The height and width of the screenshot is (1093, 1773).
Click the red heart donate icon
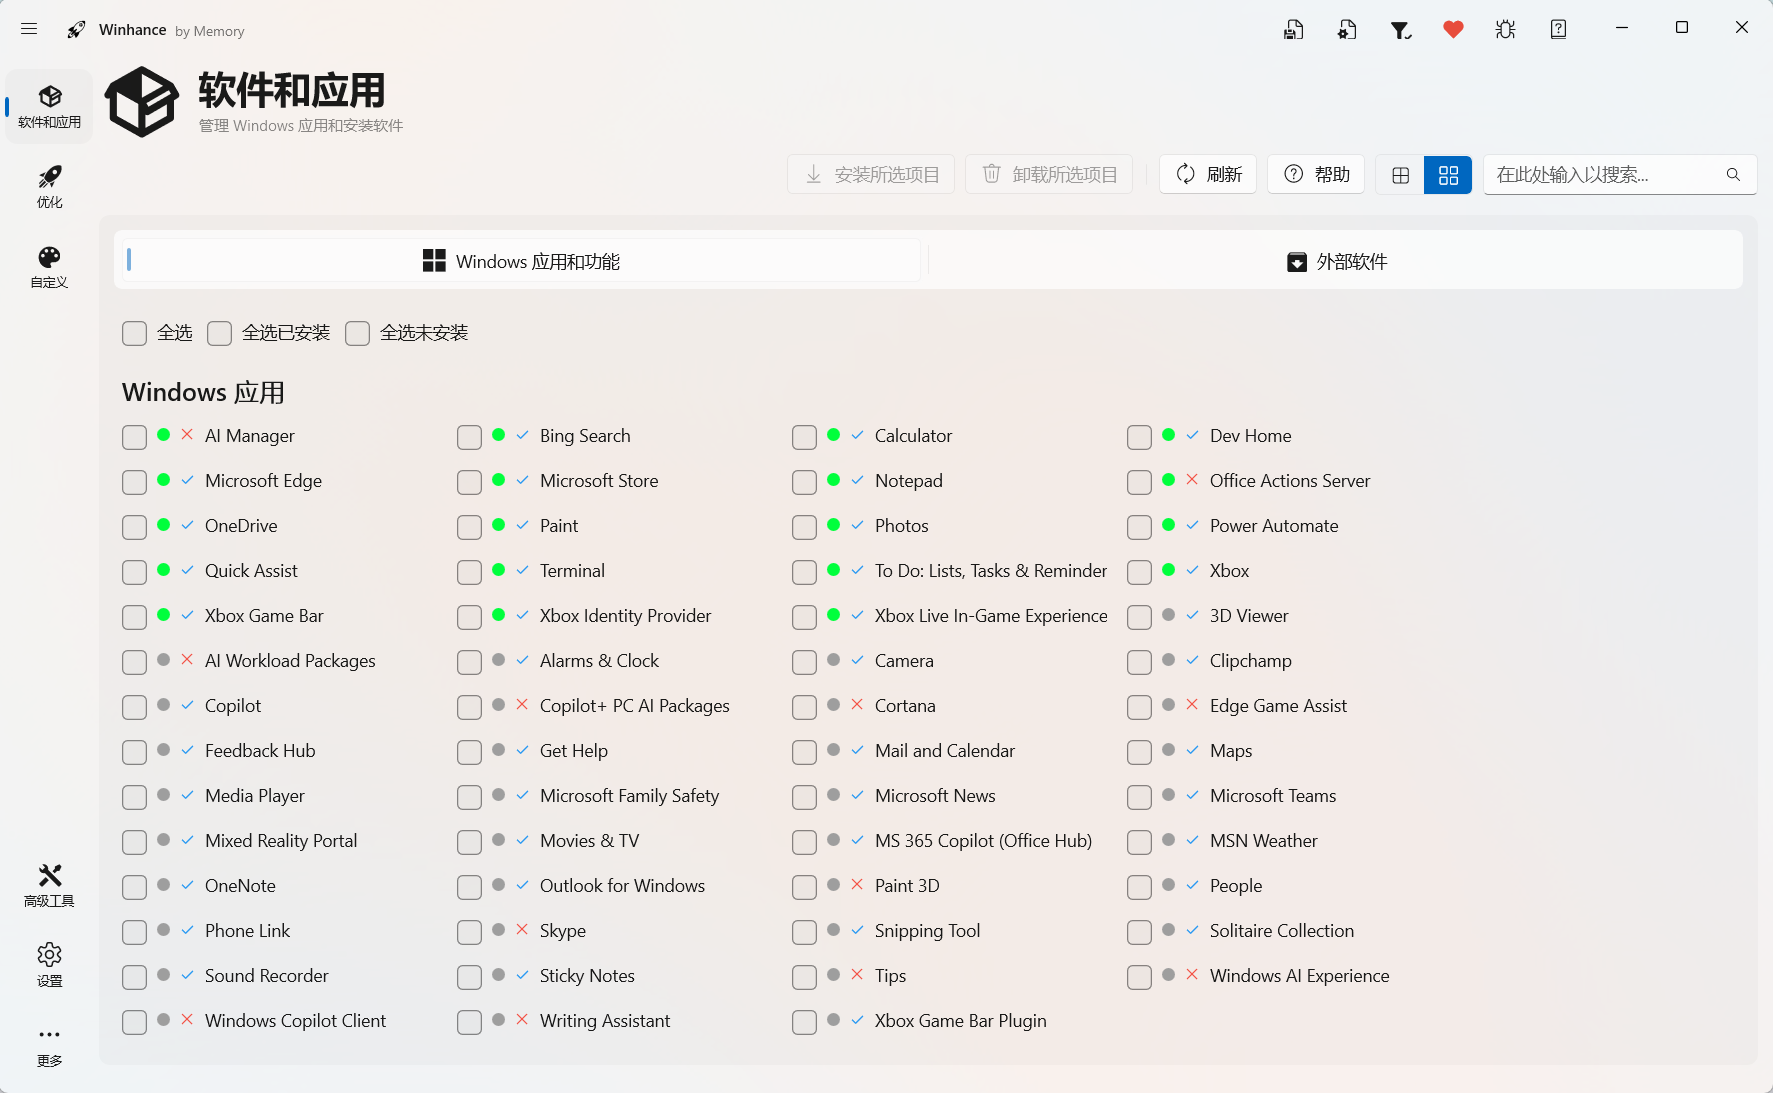[x=1454, y=30]
